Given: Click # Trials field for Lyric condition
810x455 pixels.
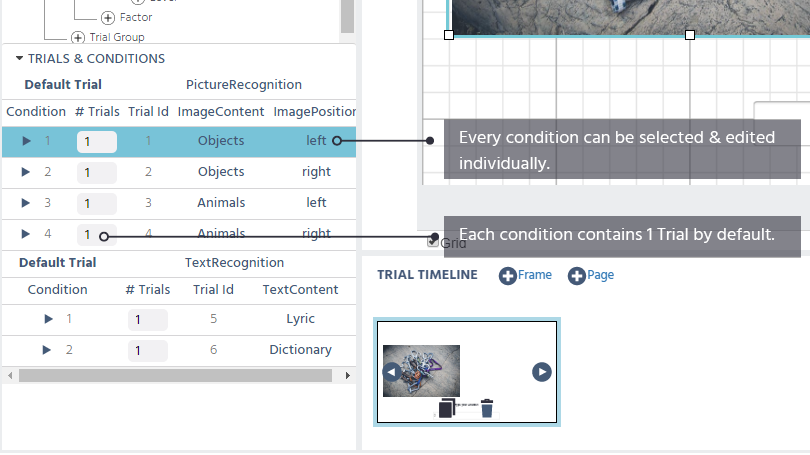Looking at the screenshot, I should 148,320.
